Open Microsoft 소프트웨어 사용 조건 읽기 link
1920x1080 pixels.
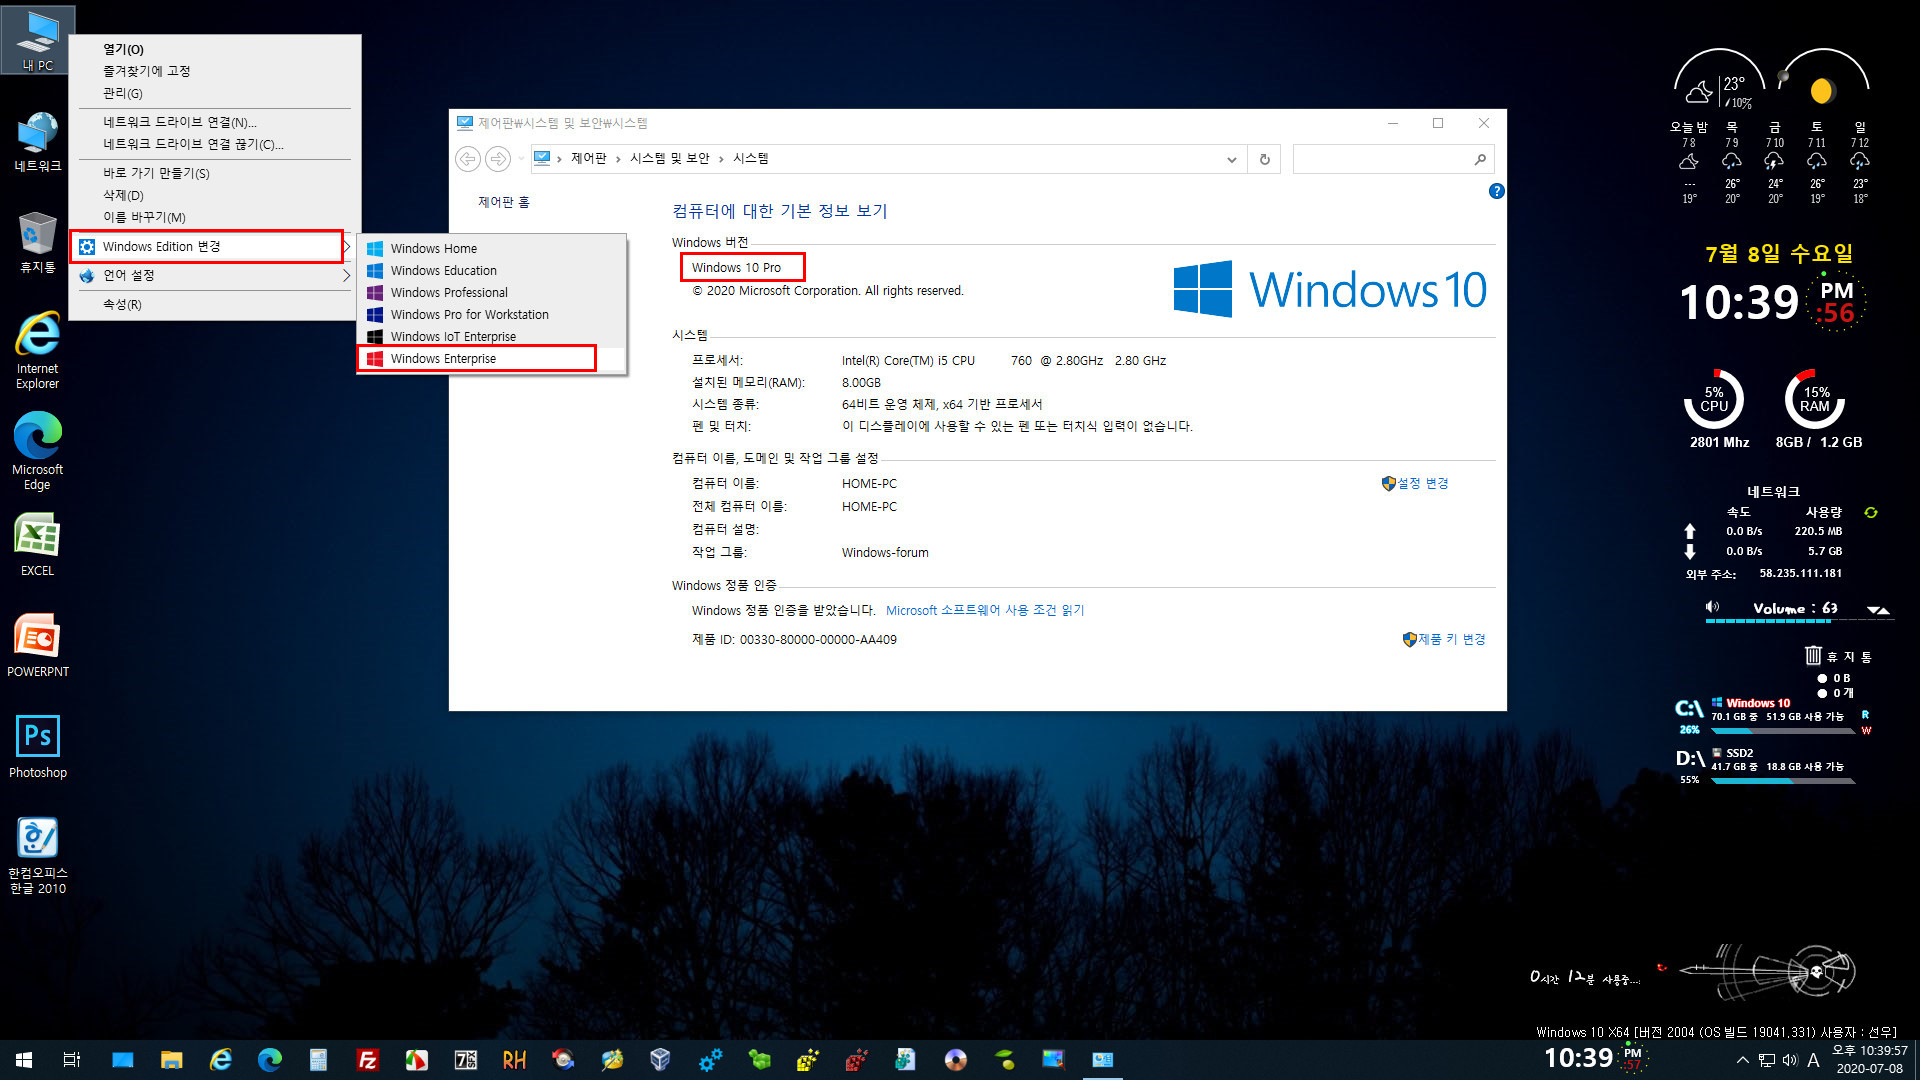985,610
